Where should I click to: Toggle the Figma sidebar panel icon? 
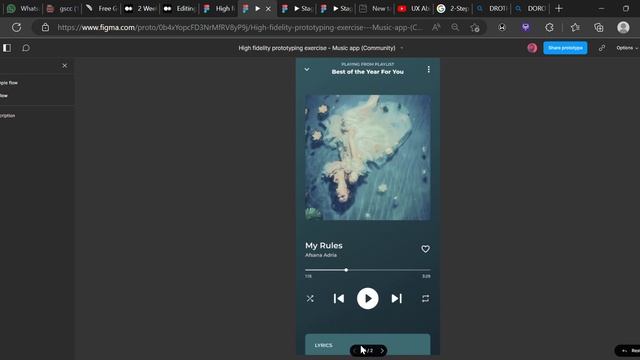(7, 48)
